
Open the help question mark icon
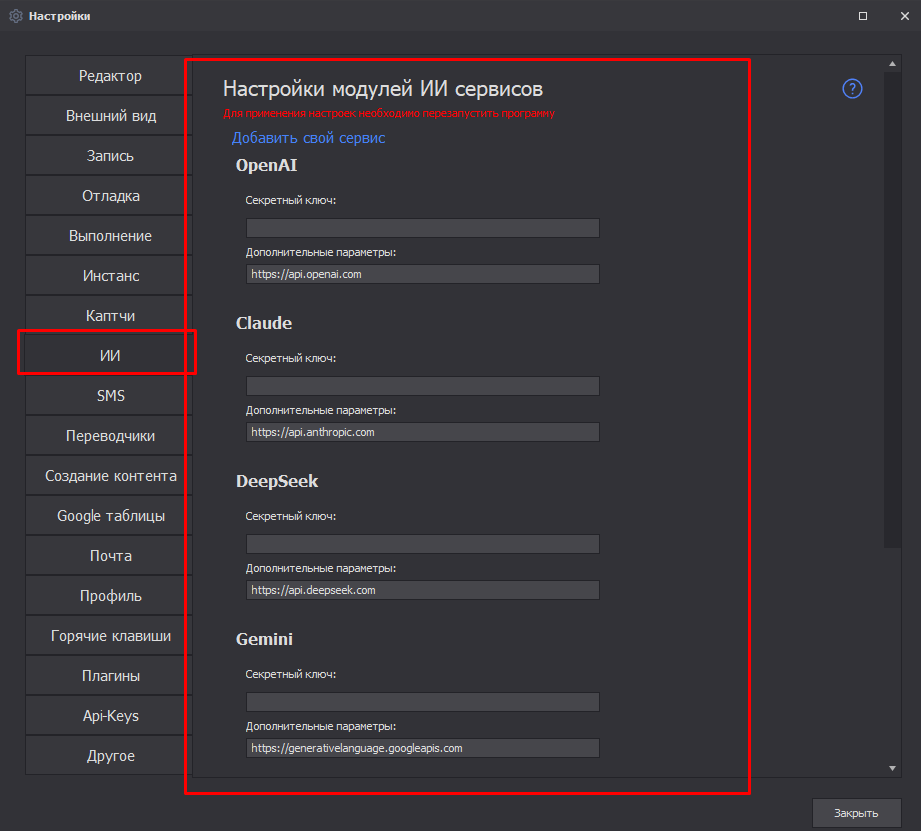coord(852,89)
